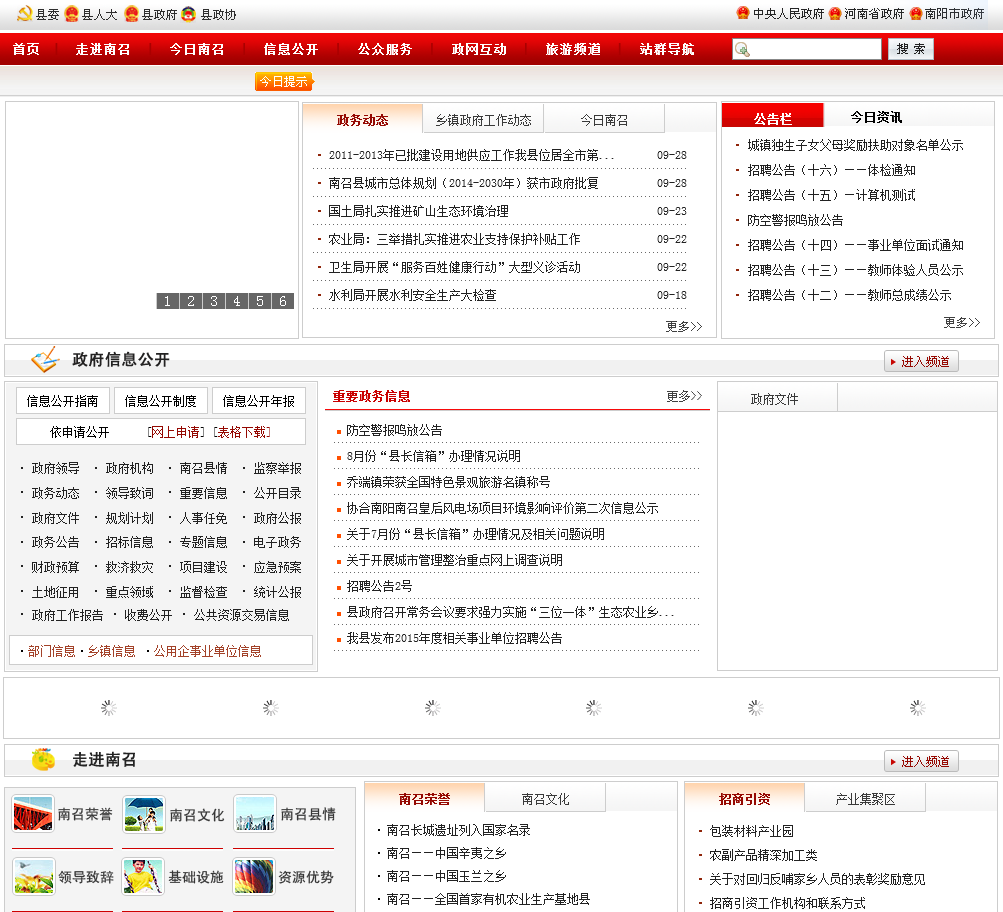1003x912 pixels.
Task: Open the 走进南召 navigation menu
Action: coord(103,49)
